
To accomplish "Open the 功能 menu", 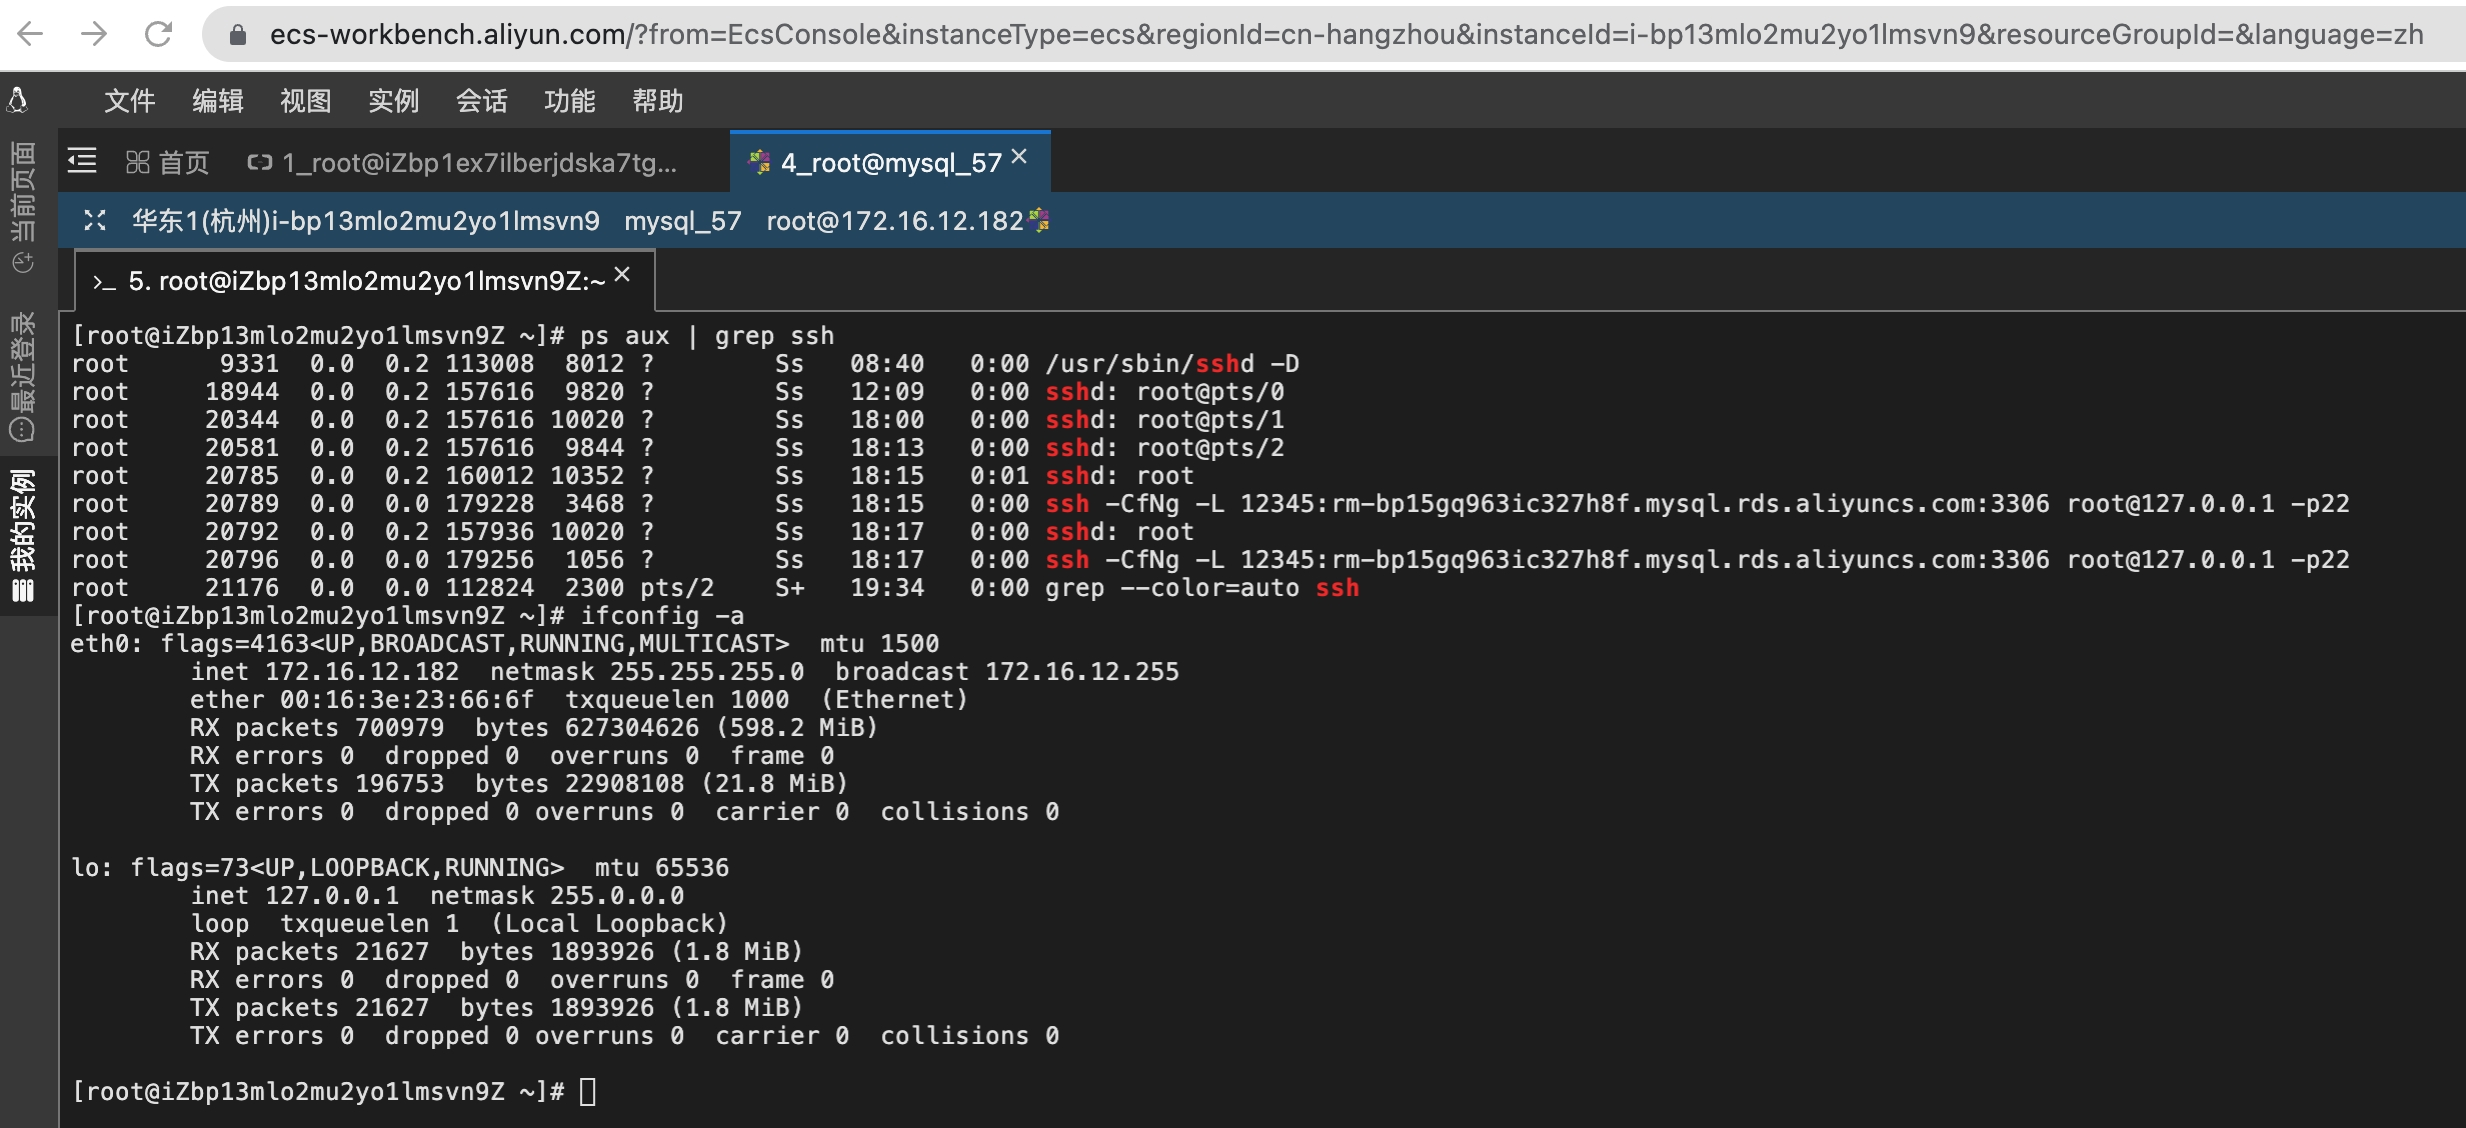I will (x=569, y=101).
